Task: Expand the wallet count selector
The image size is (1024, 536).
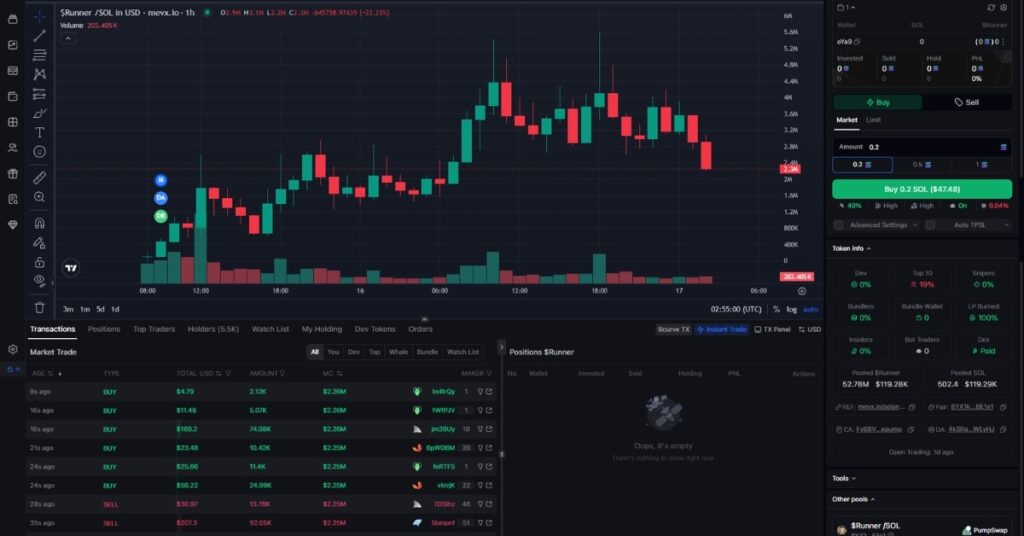Action: point(846,7)
